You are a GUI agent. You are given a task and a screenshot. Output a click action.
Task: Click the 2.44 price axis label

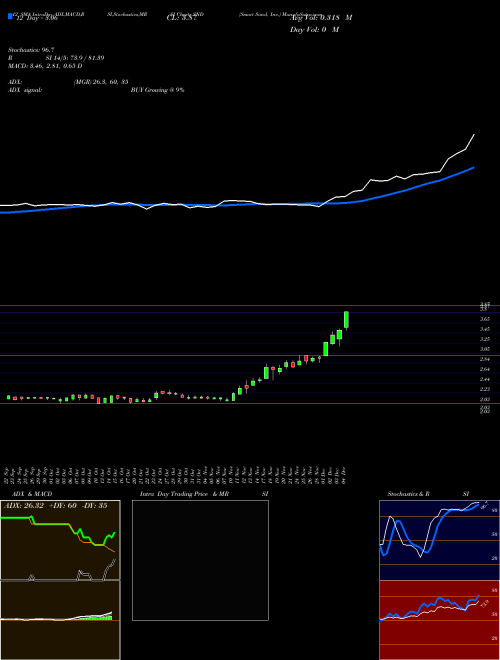(x=484, y=379)
